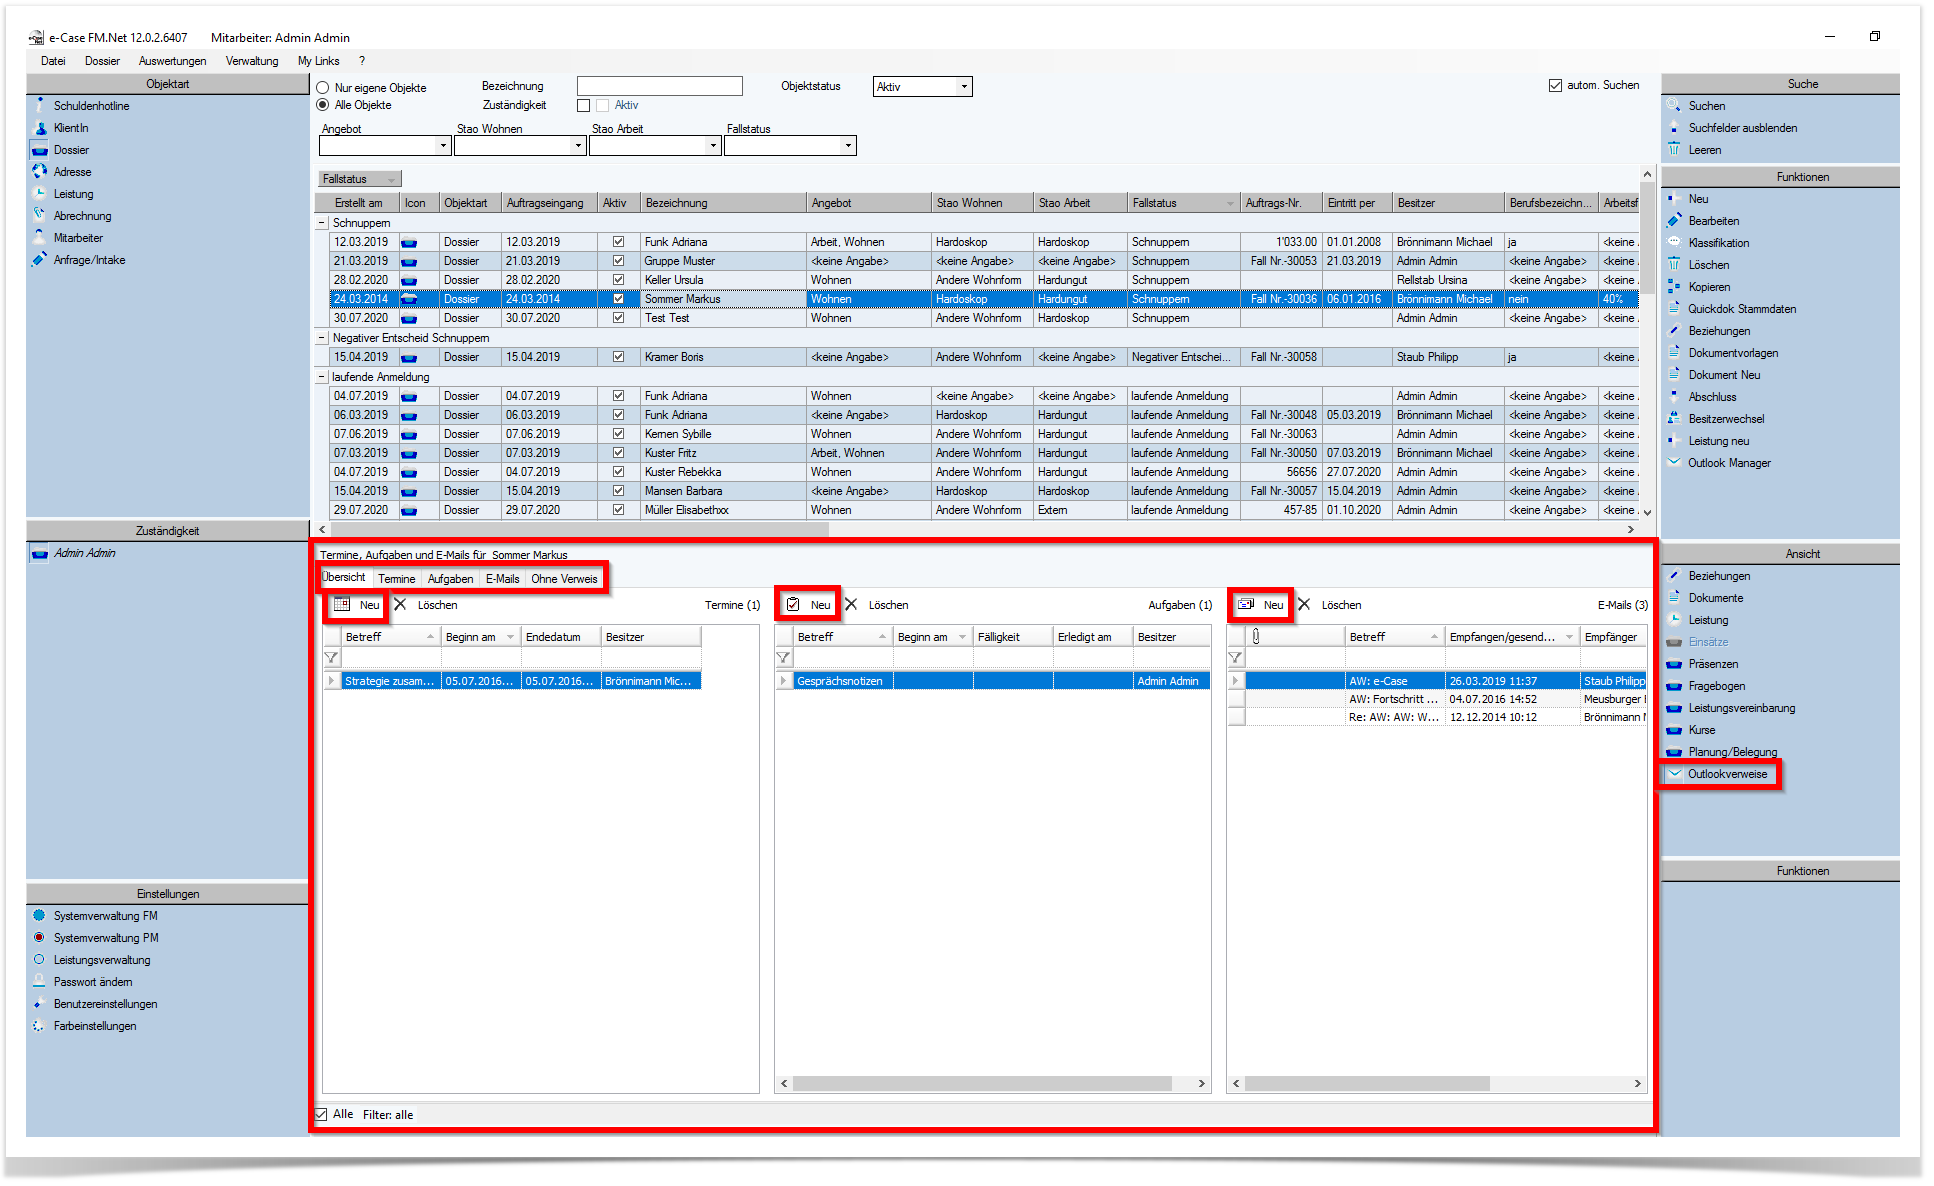
Task: Expand the Strategie zusam... Termin row
Action: [331, 681]
